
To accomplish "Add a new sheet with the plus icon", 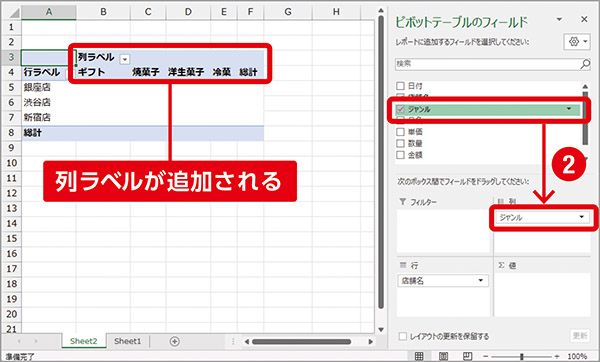I will click(x=174, y=341).
